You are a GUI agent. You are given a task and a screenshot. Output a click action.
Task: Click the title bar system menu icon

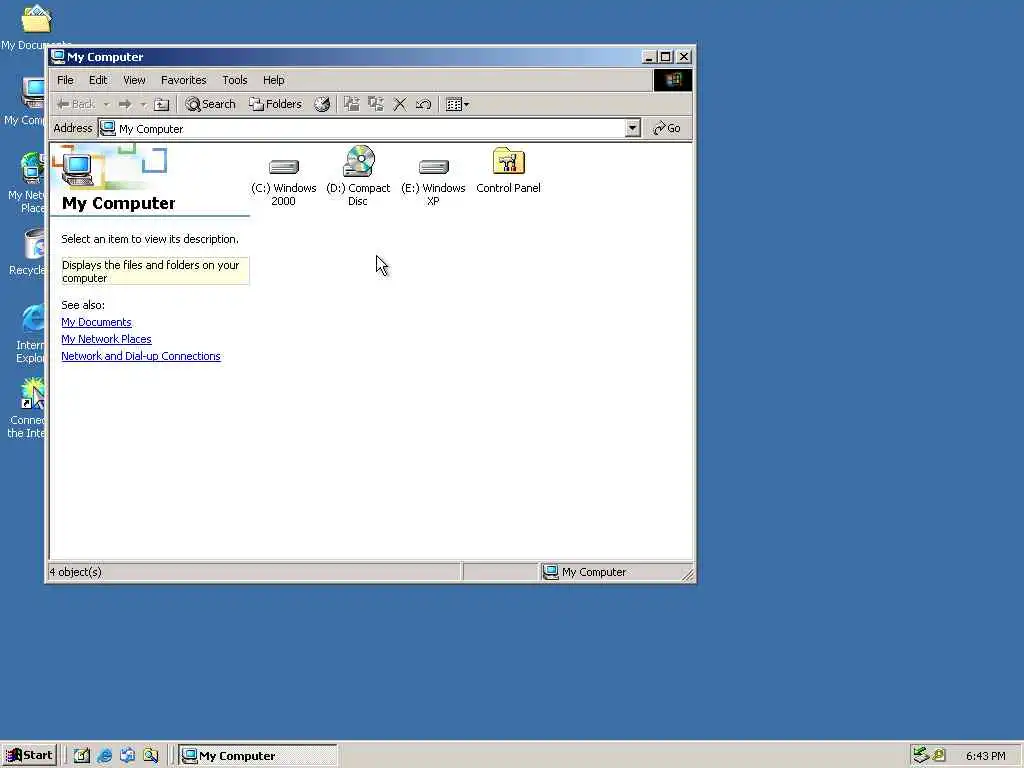point(58,57)
